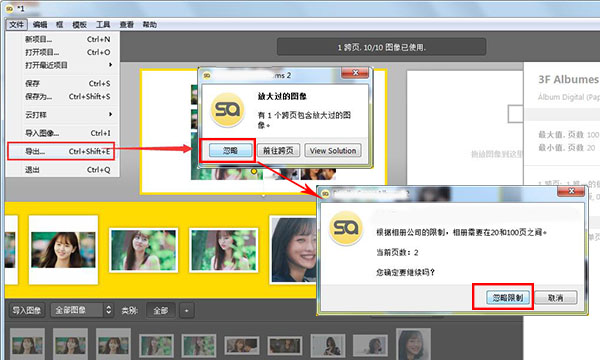
Task: Click the 导入图像 button in bottom panel
Action: (x=26, y=310)
